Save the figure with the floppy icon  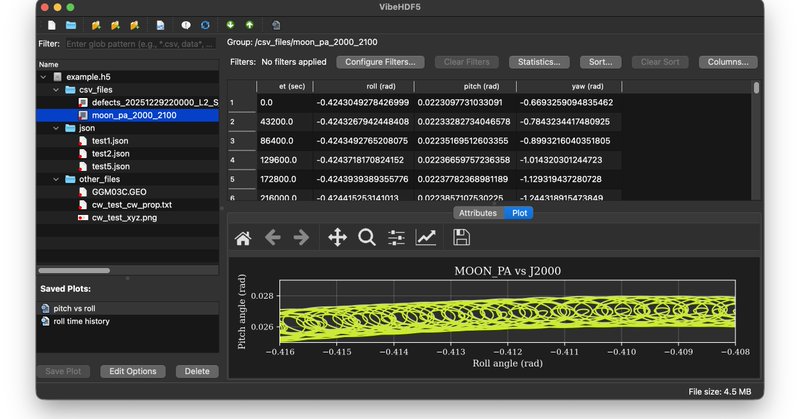click(461, 237)
